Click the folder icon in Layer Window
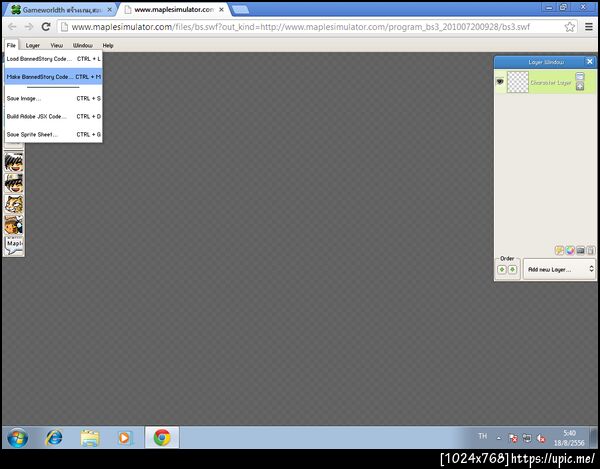This screenshot has width=600, height=469. pyautogui.click(x=580, y=251)
